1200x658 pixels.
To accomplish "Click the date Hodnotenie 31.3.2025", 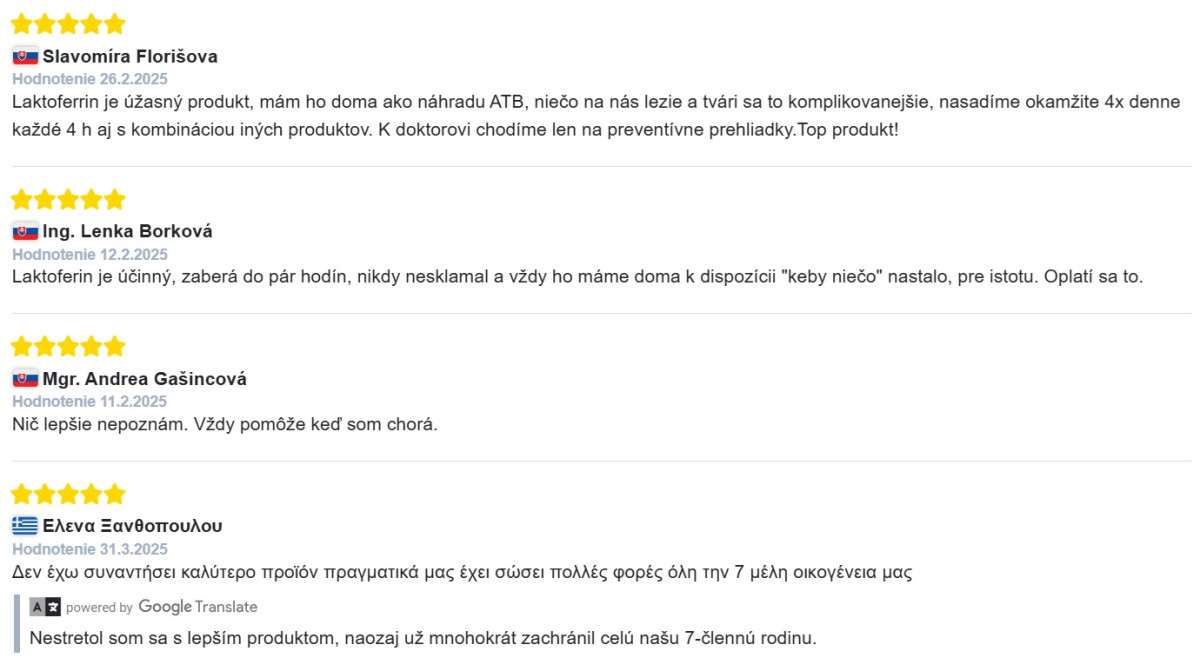I will point(90,549).
